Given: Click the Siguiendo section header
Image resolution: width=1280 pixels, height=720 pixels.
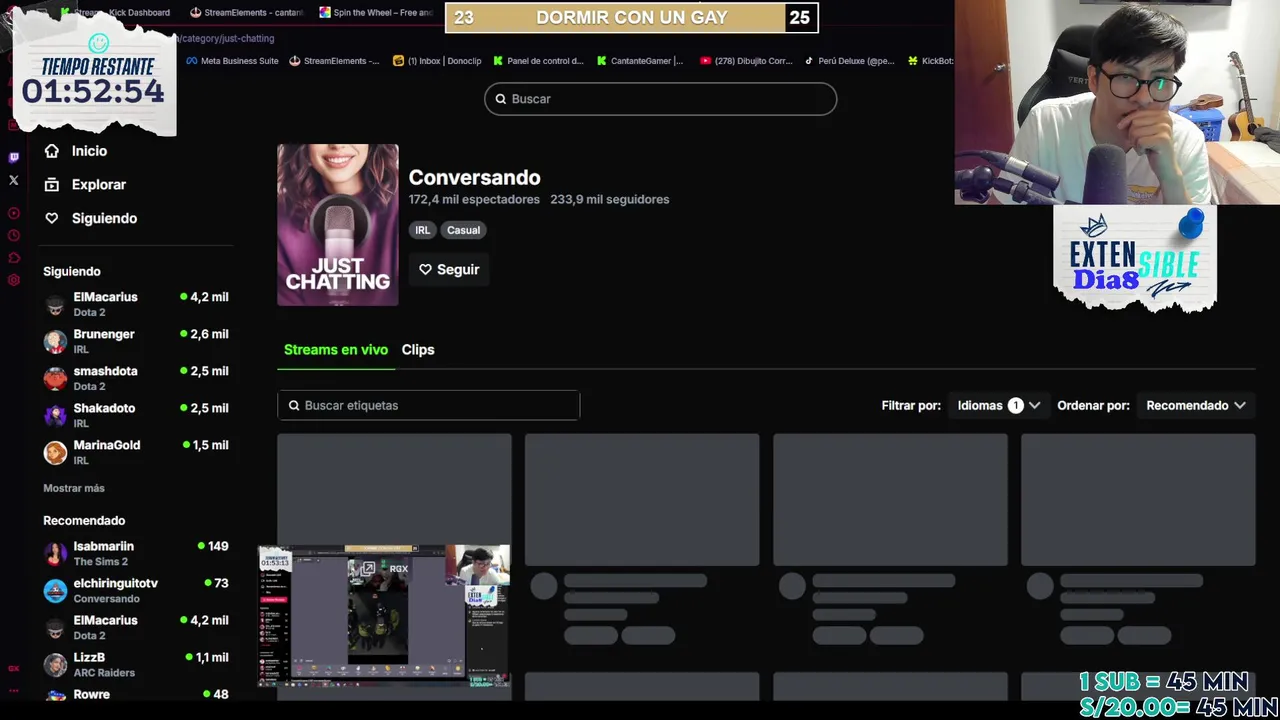Looking at the screenshot, I should tap(72, 271).
